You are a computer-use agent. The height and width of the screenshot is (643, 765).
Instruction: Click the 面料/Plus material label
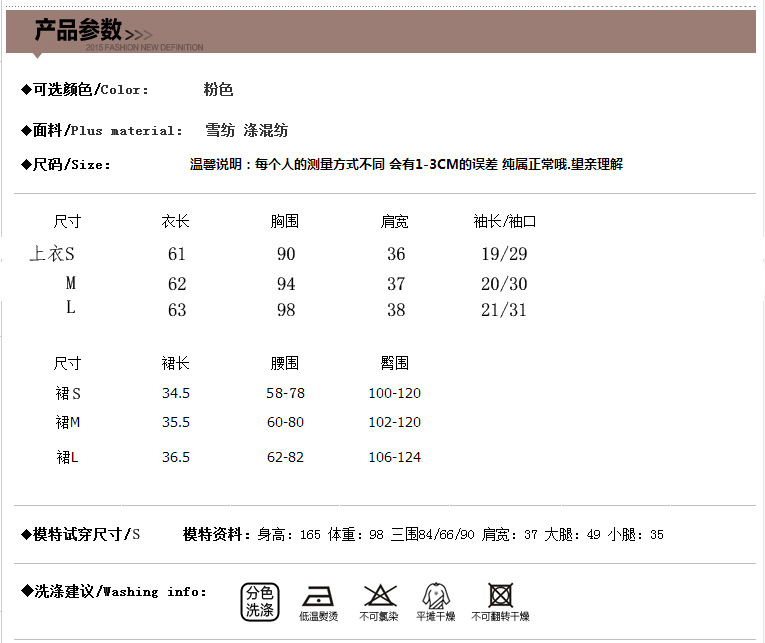(102, 131)
